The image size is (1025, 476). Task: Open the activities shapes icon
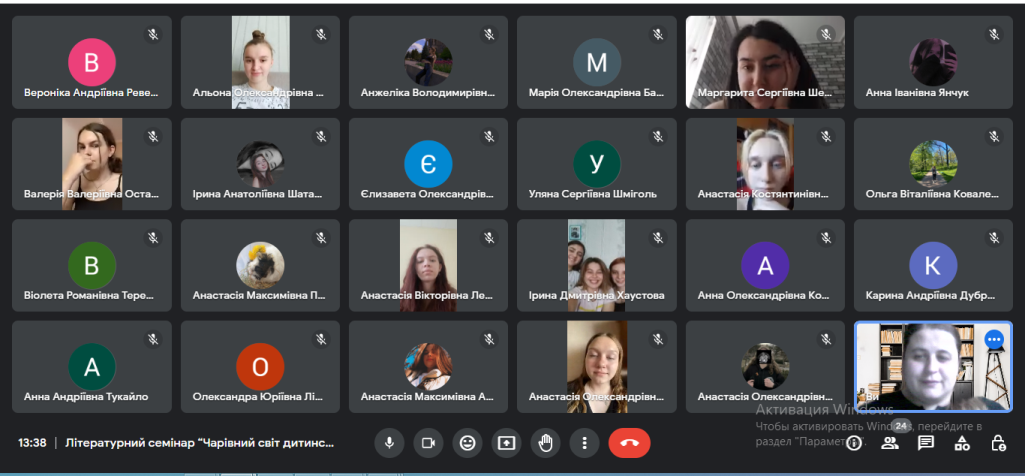click(x=962, y=443)
